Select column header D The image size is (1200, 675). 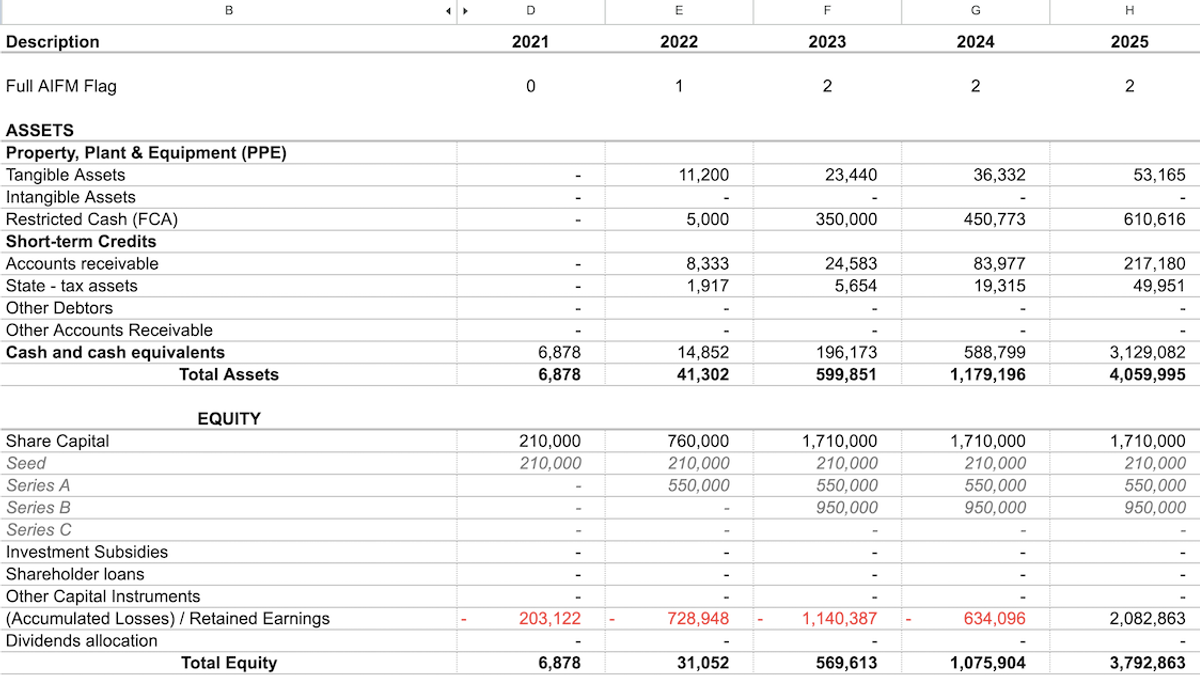click(530, 11)
